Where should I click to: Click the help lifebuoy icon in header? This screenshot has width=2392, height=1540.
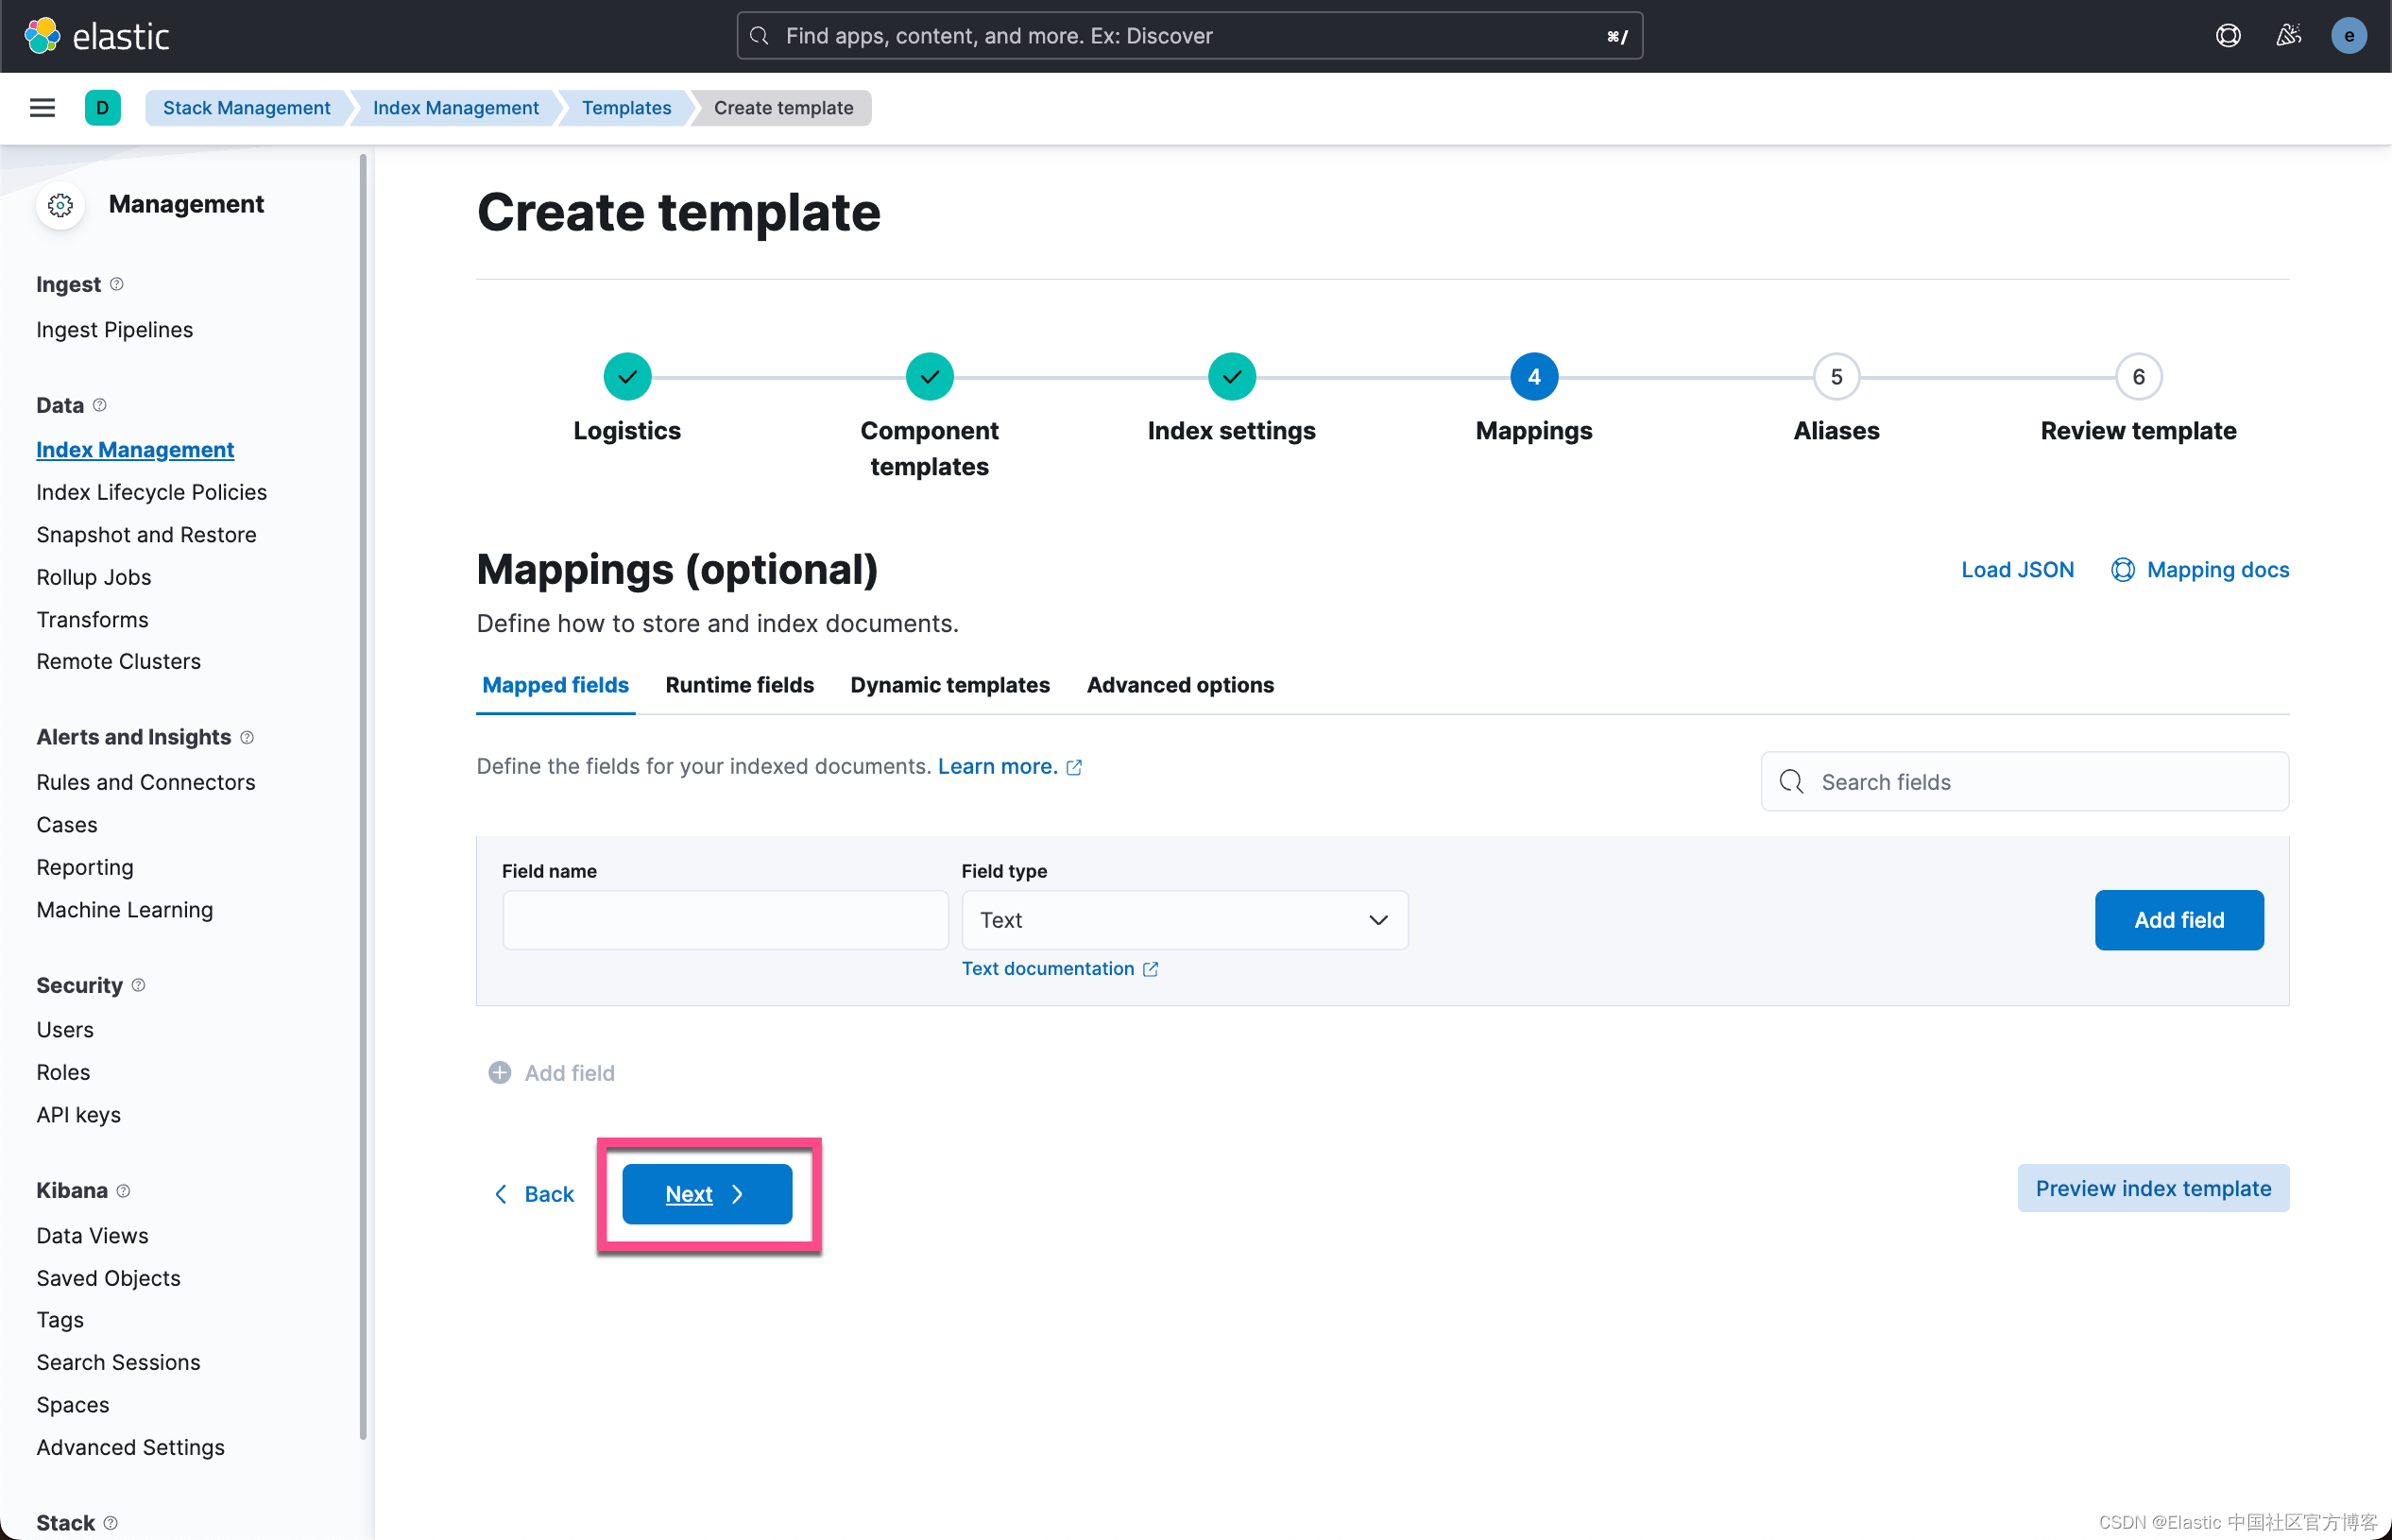2228,36
